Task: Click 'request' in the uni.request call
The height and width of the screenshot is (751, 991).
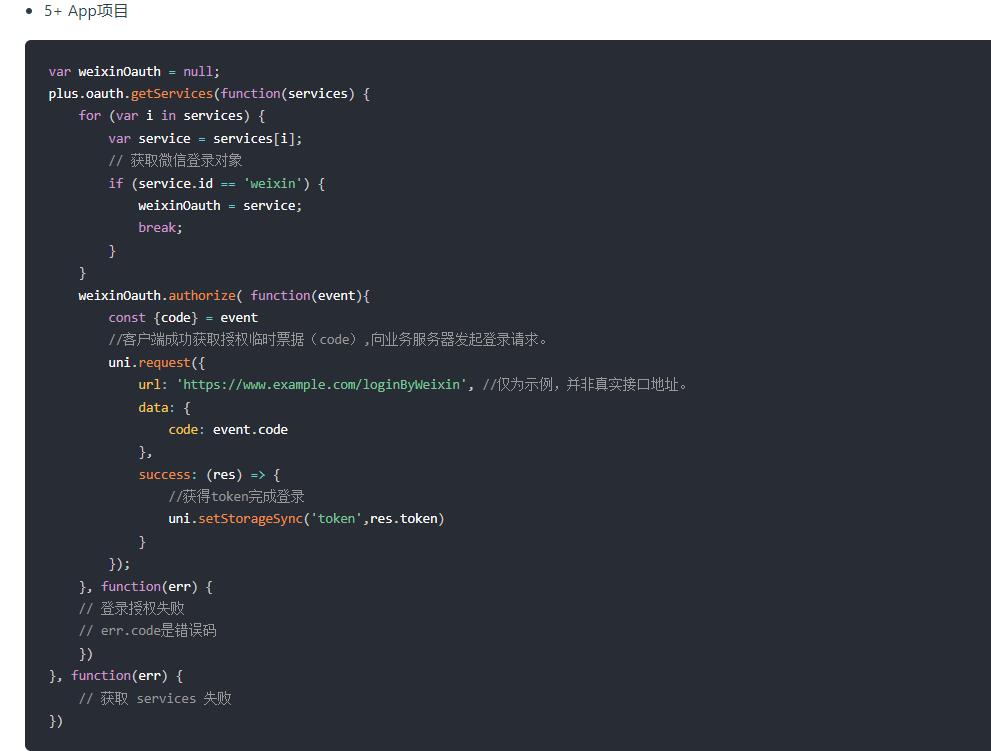Action: (x=164, y=363)
